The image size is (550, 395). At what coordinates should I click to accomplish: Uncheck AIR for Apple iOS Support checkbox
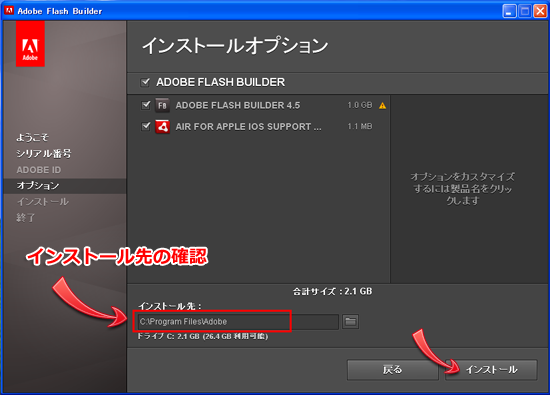click(146, 126)
